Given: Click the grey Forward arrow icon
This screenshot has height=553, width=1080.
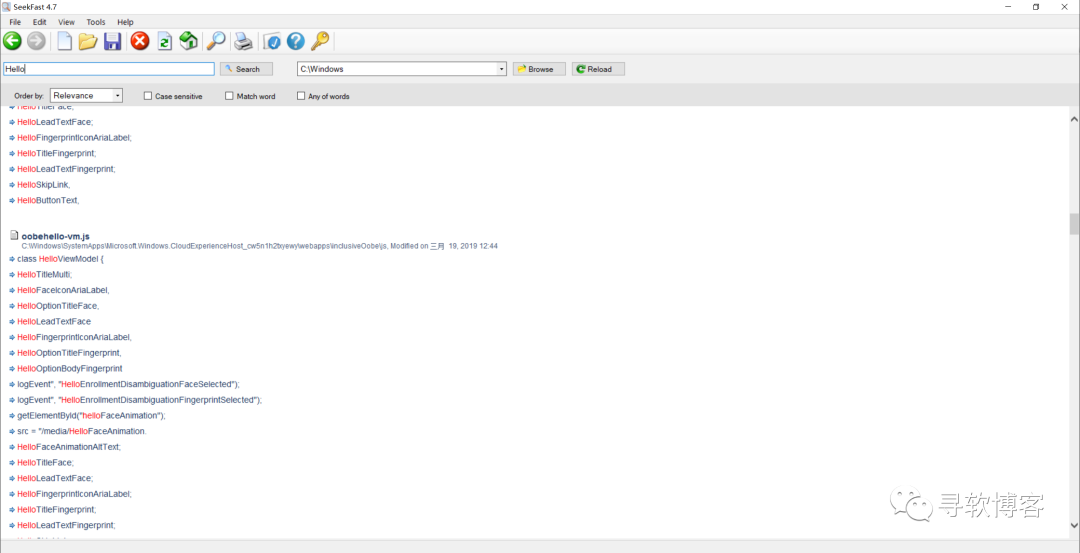Looking at the screenshot, I should [36, 41].
